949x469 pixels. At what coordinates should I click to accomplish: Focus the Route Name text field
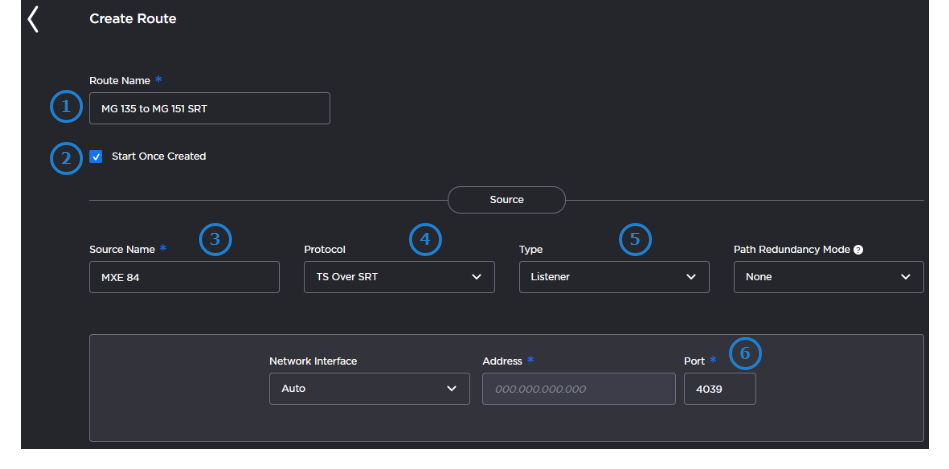pos(209,109)
